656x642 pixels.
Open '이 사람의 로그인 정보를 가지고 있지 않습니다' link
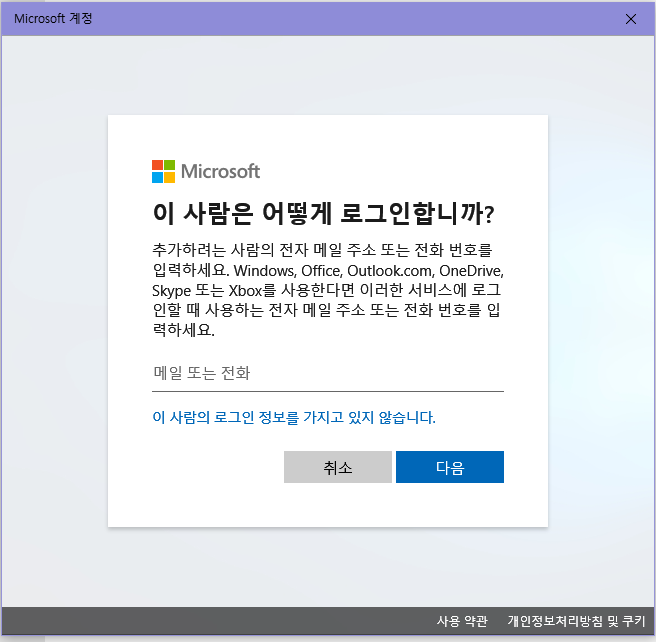[294, 417]
